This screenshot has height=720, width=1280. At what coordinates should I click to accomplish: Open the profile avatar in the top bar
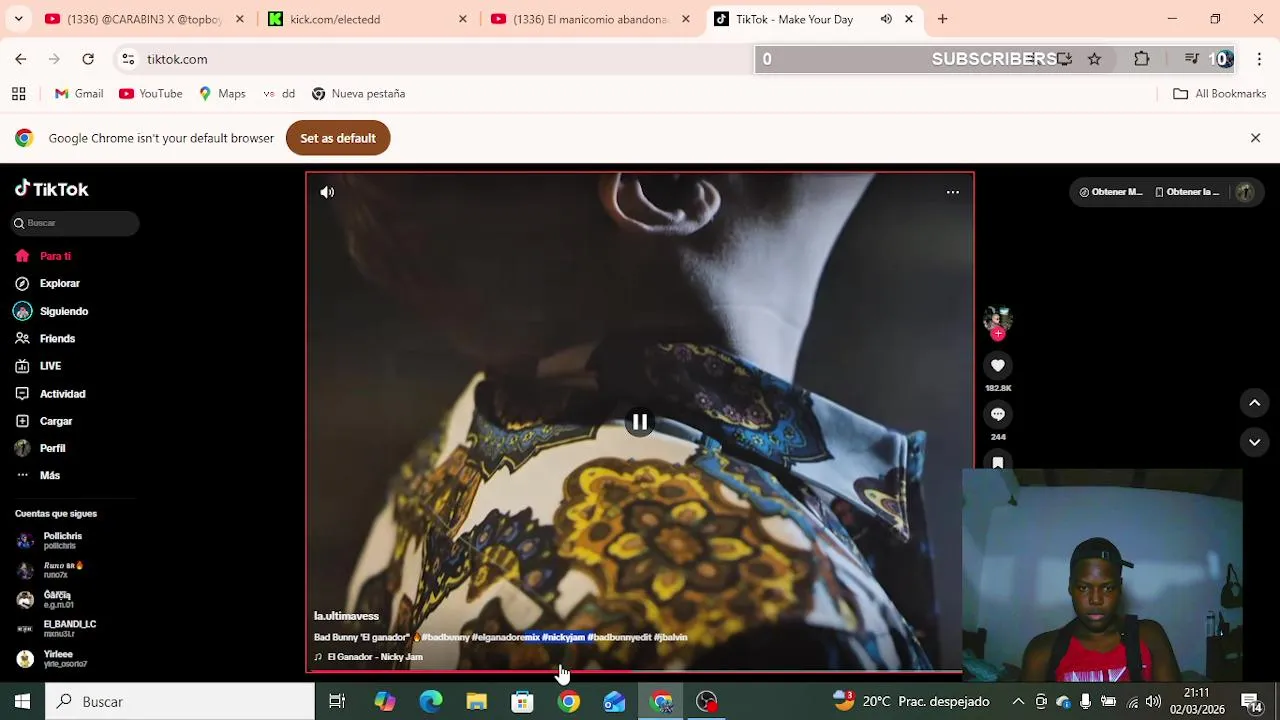1245,192
